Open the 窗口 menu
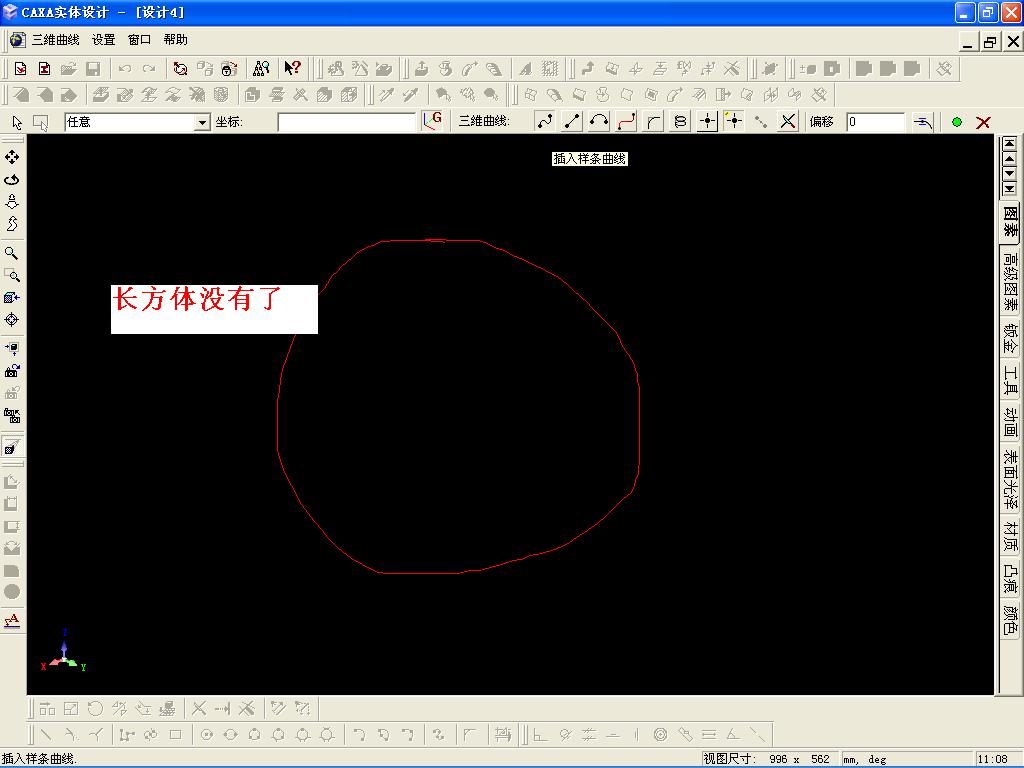The width and height of the screenshot is (1024, 768). pos(139,40)
